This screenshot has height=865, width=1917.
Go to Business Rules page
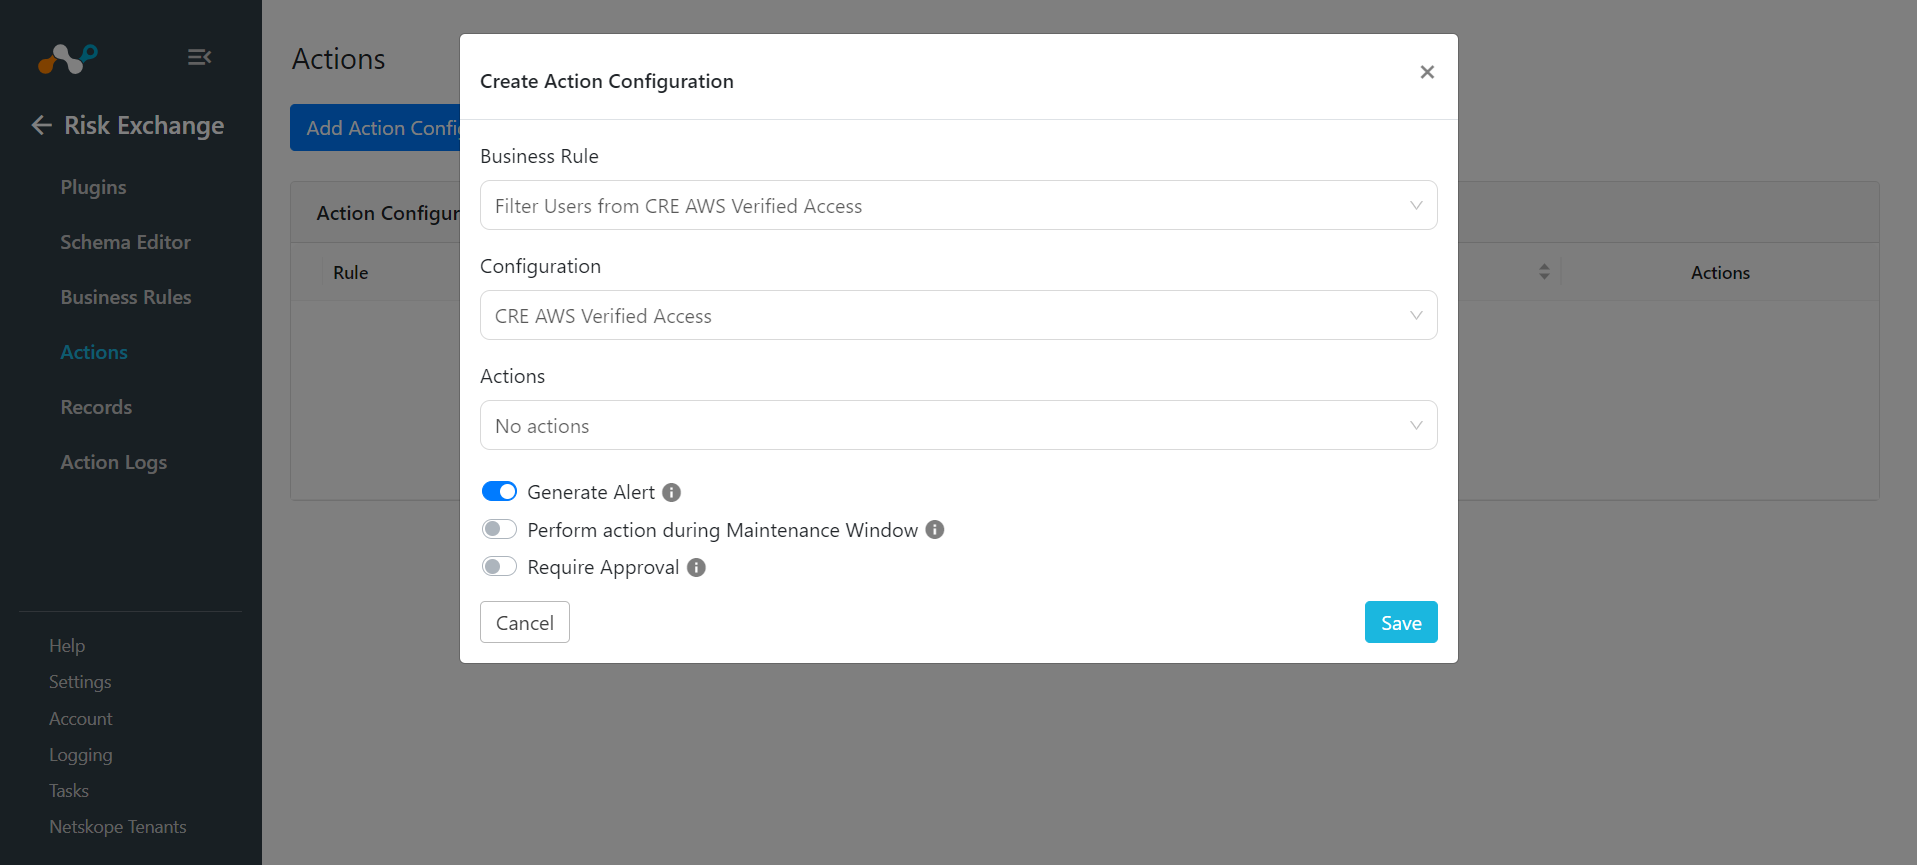(126, 297)
